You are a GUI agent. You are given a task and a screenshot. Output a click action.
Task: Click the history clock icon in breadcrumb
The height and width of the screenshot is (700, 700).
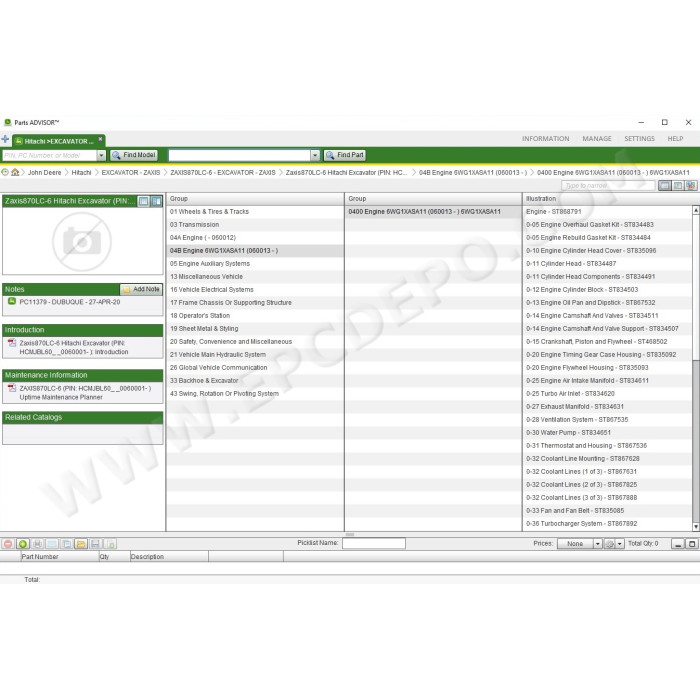[x=5, y=172]
